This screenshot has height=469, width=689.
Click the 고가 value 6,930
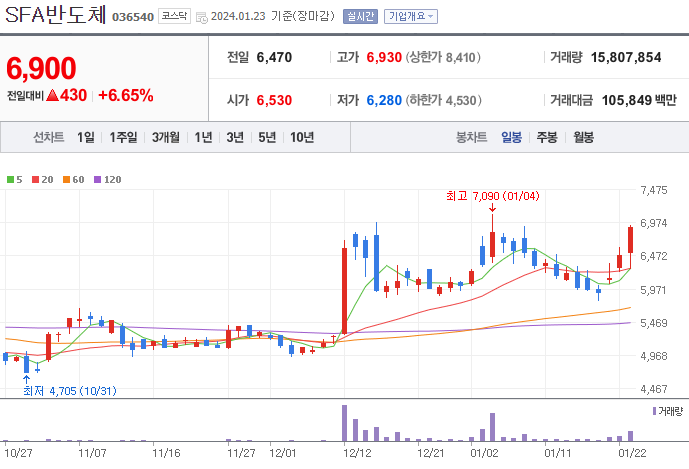(x=384, y=58)
